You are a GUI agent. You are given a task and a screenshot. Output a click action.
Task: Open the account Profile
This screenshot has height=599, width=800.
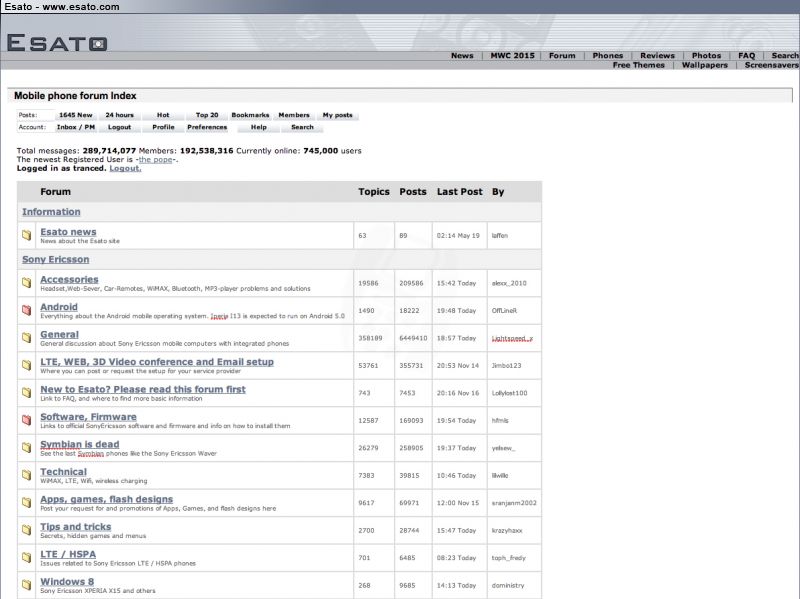coord(163,128)
